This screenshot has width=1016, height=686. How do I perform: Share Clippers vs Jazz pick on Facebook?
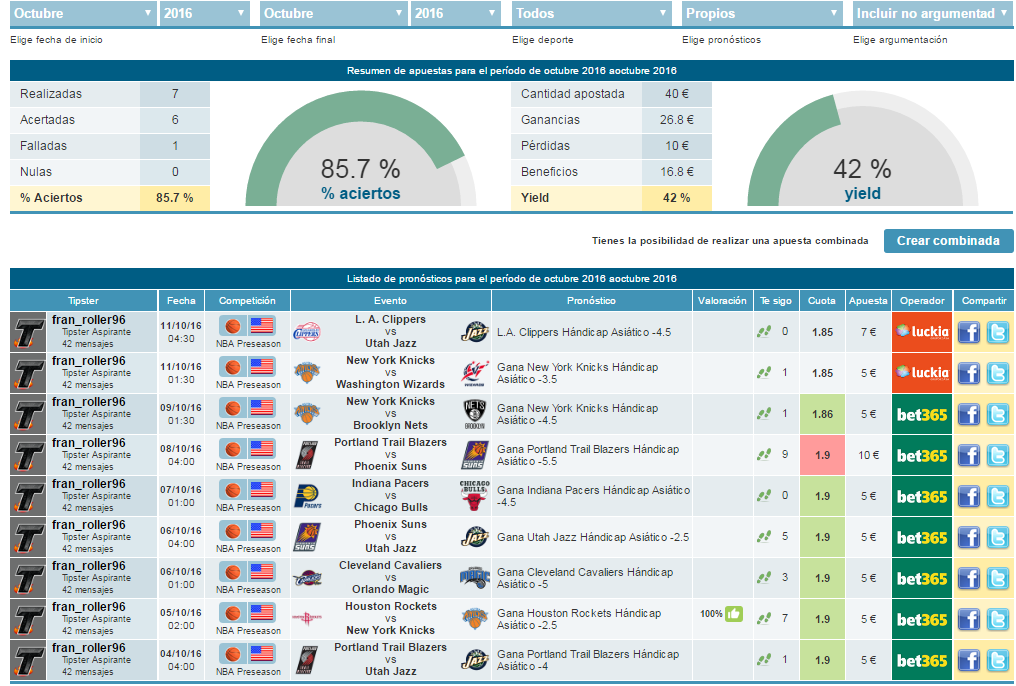coord(969,332)
